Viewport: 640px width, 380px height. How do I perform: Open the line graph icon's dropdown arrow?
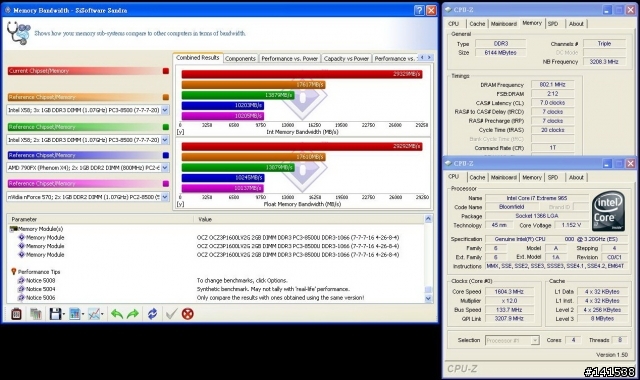click(x=102, y=314)
